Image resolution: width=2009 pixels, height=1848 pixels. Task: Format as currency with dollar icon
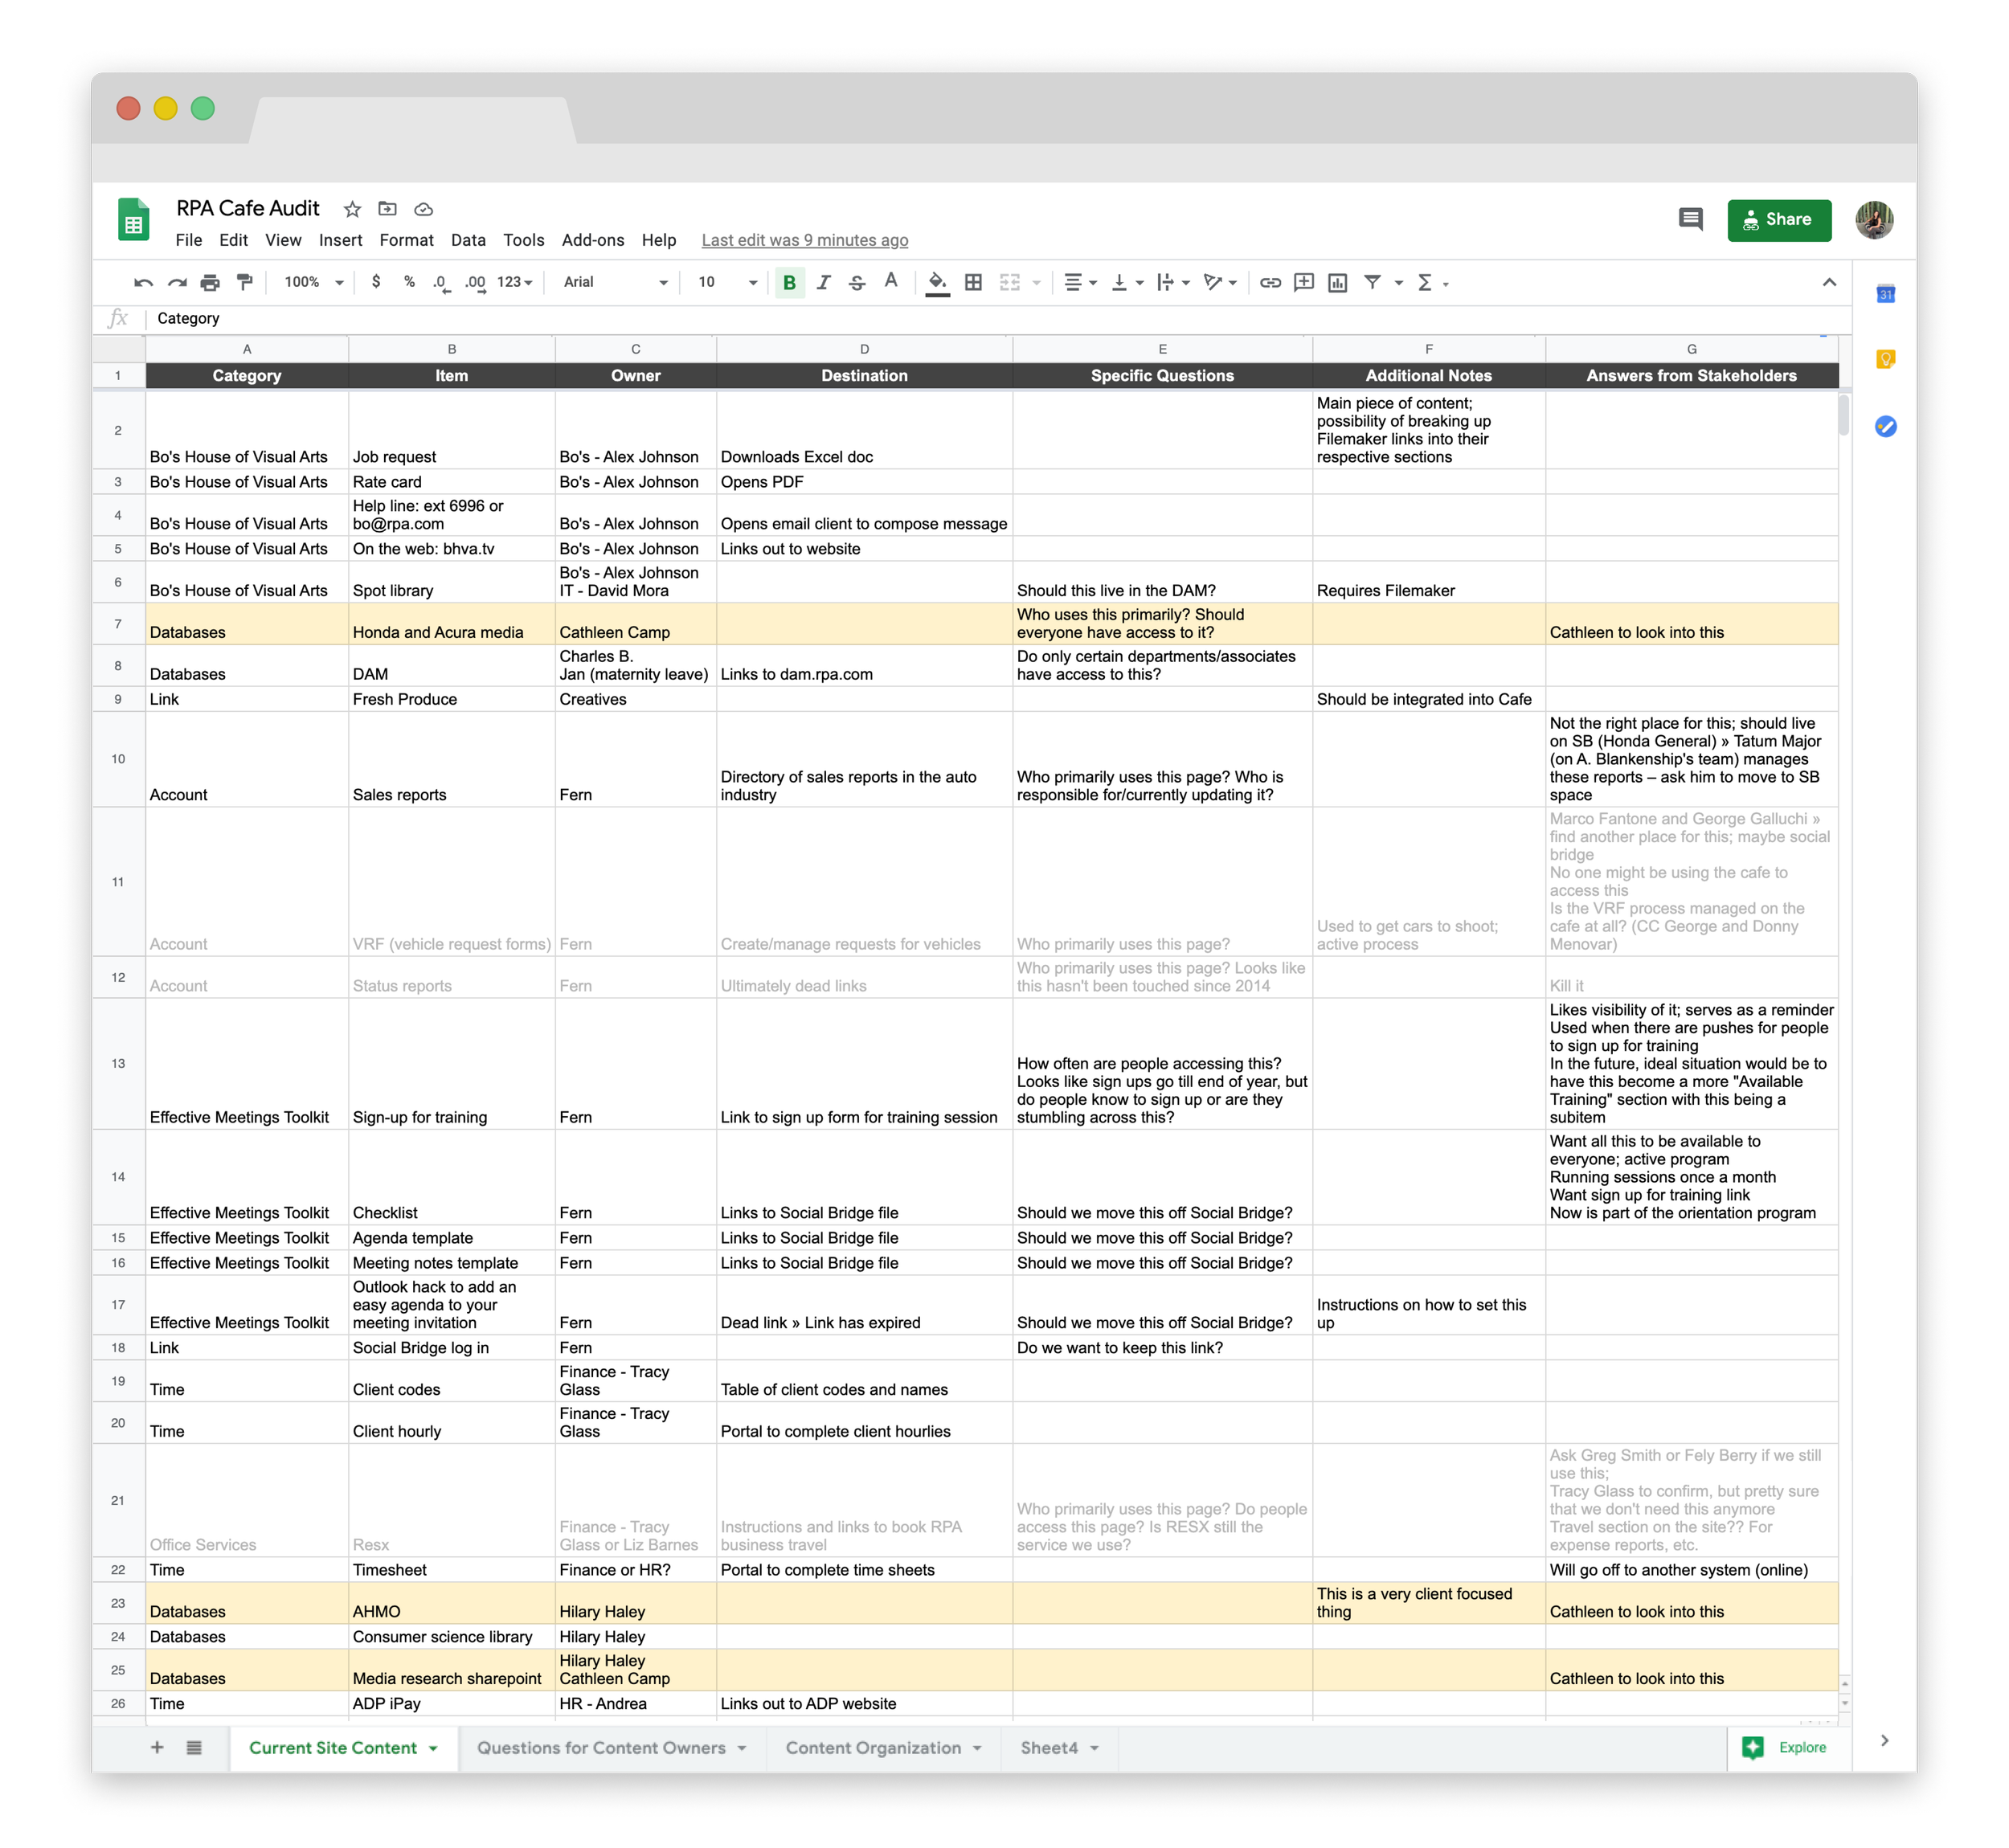click(376, 282)
